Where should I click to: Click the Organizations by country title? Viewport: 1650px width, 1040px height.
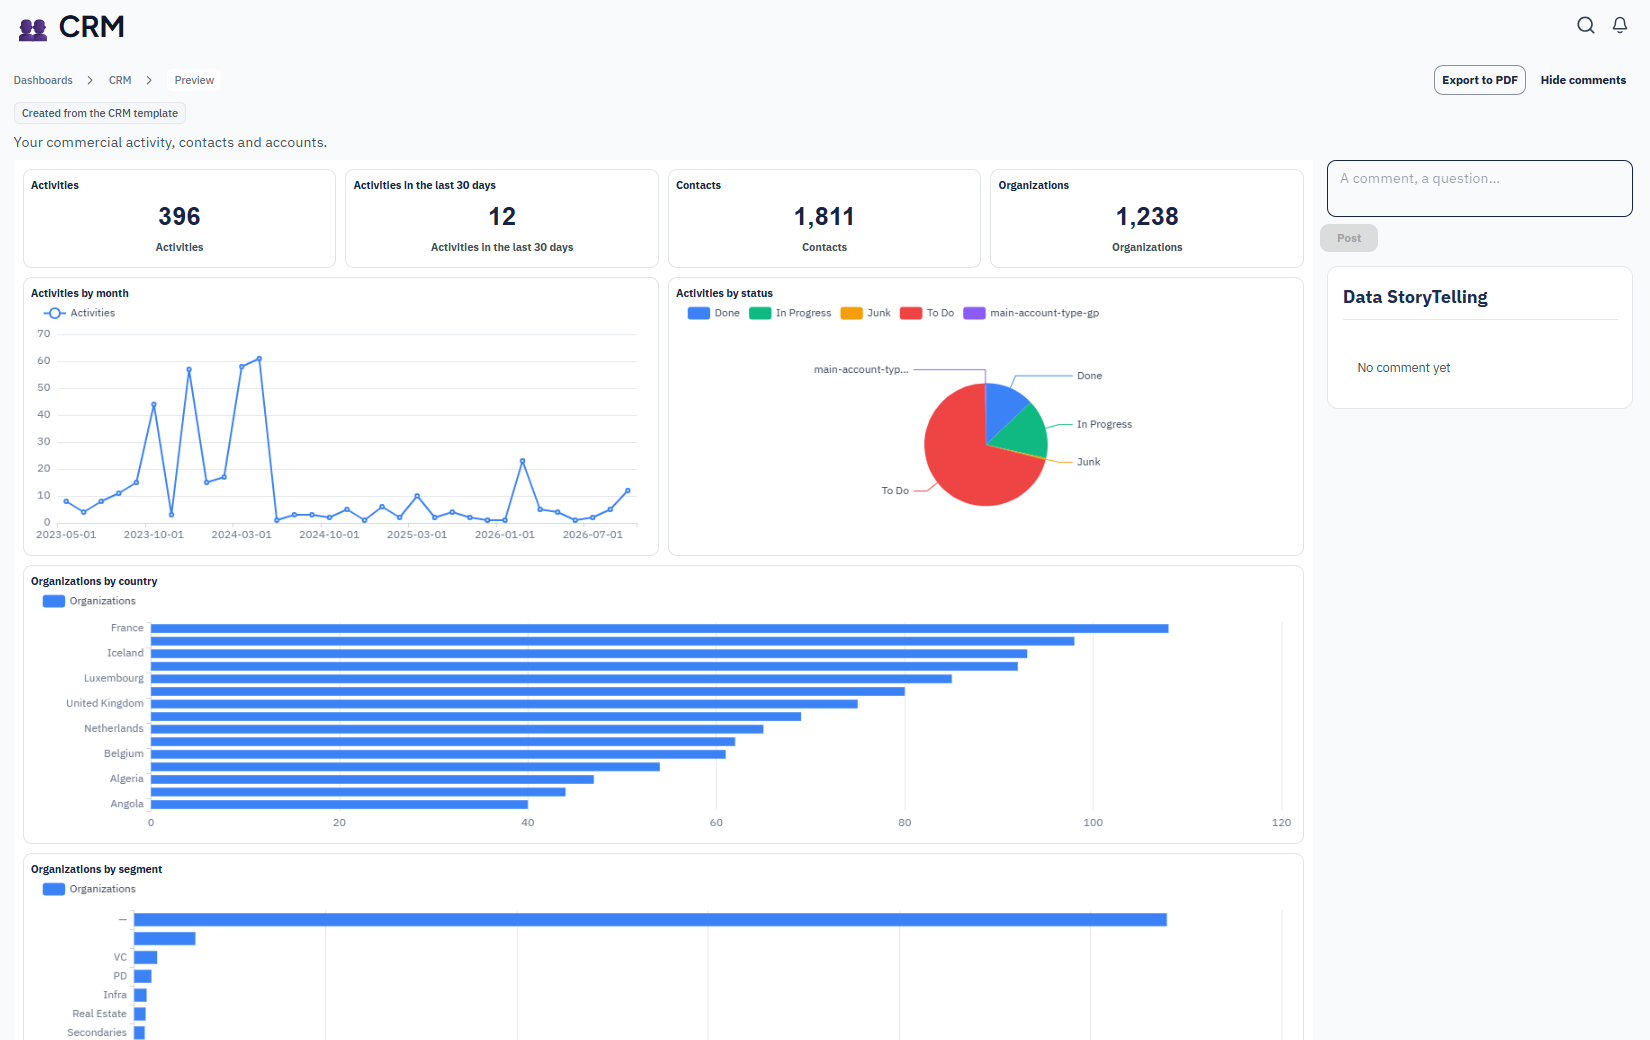pos(94,581)
